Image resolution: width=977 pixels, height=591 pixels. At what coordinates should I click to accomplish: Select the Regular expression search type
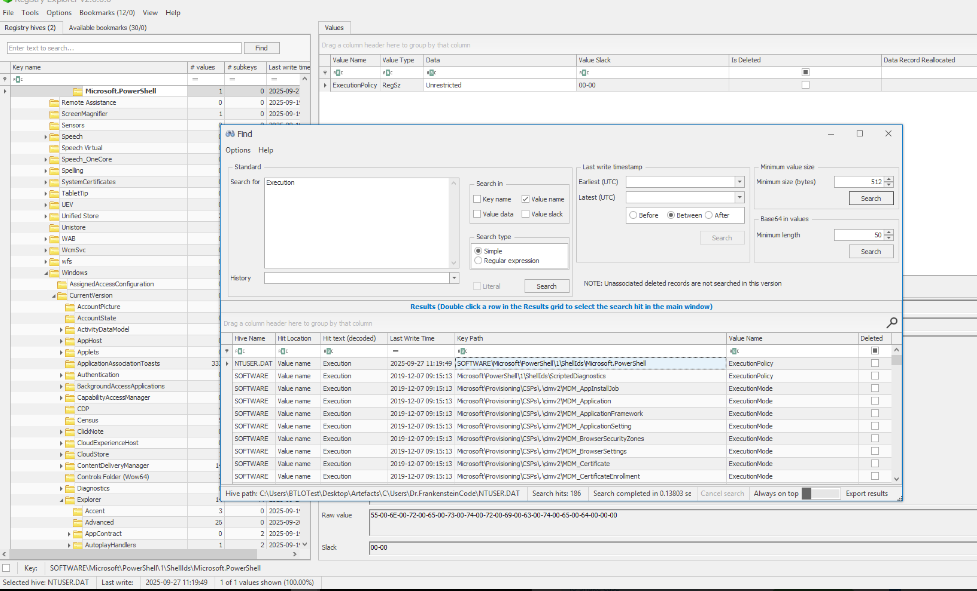pos(477,260)
